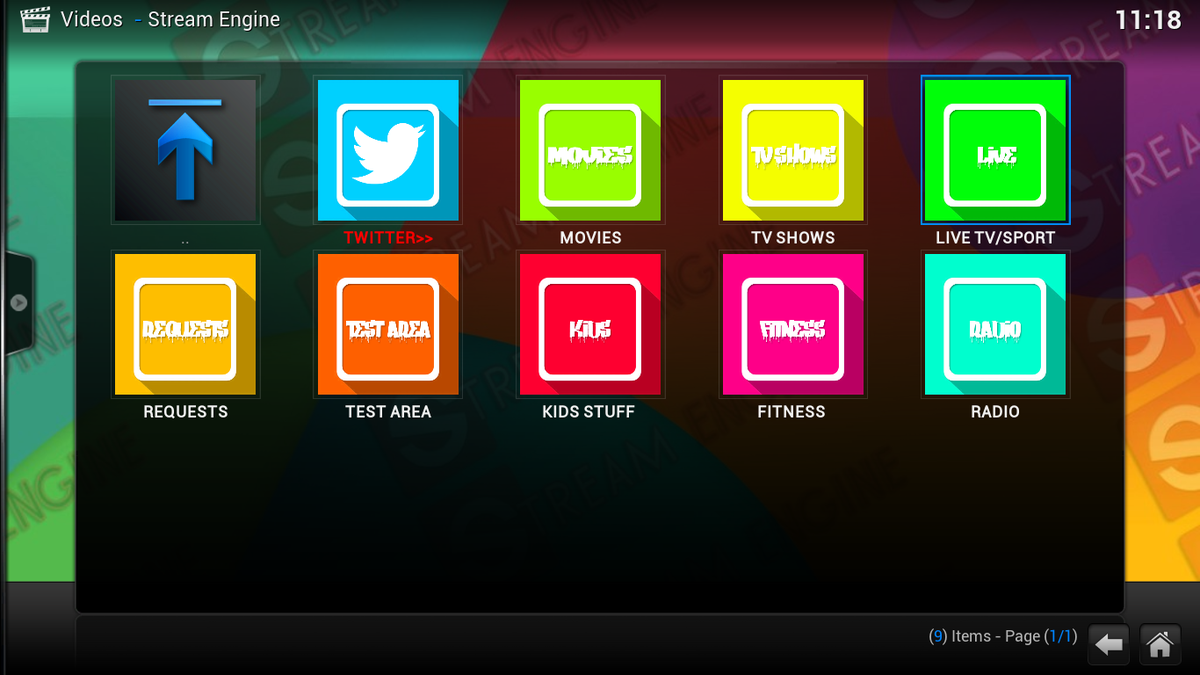Select the FITNESS tile
This screenshot has width=1200, height=675.
793,323
